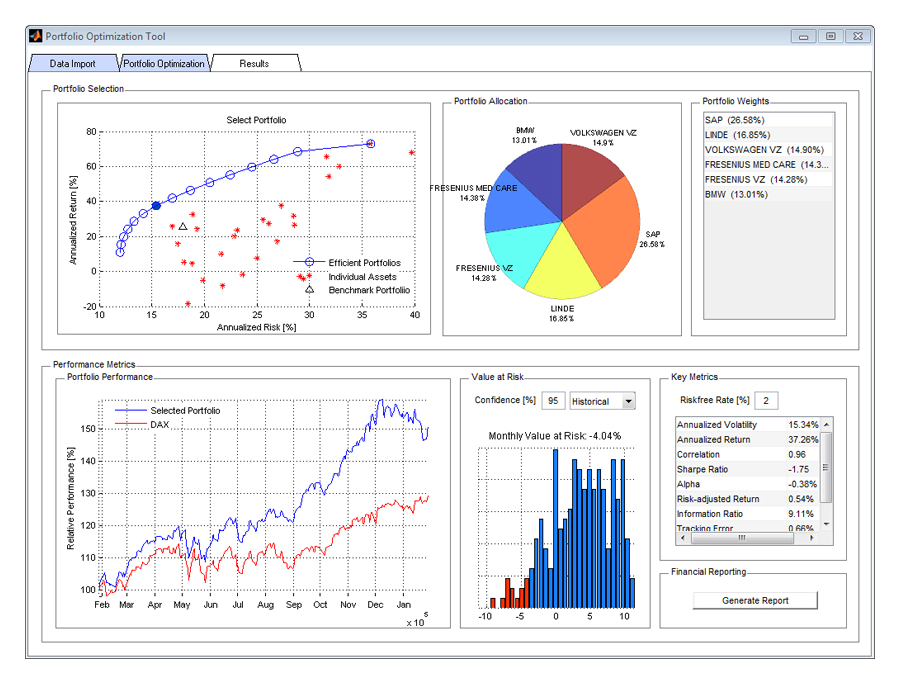
Task: Switch to the Data Import tab
Action: [x=72, y=64]
